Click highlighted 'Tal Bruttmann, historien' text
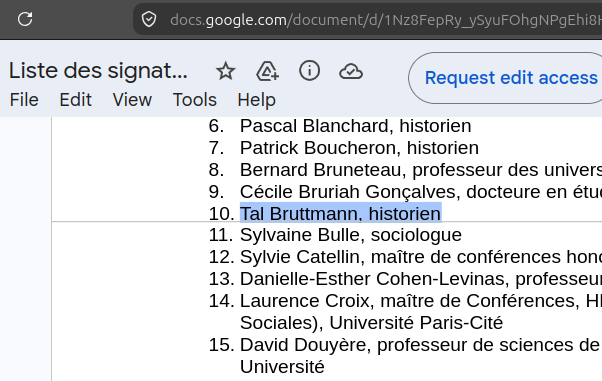 coord(341,214)
